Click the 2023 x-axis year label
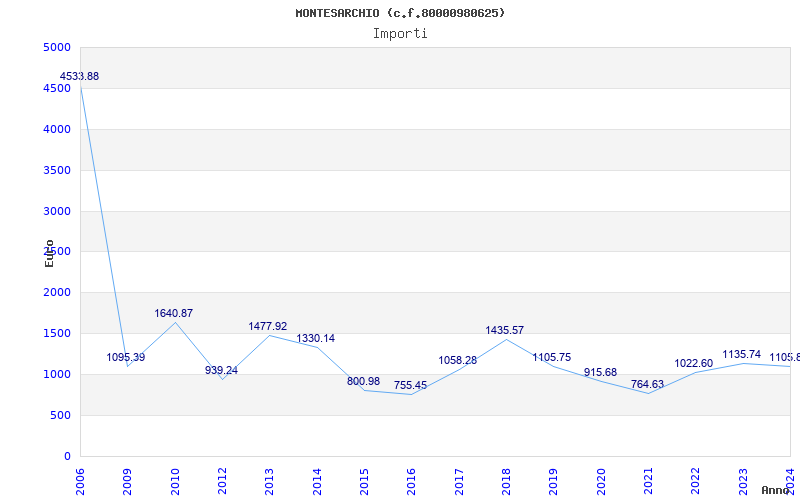The width and height of the screenshot is (800, 500). 743,481
